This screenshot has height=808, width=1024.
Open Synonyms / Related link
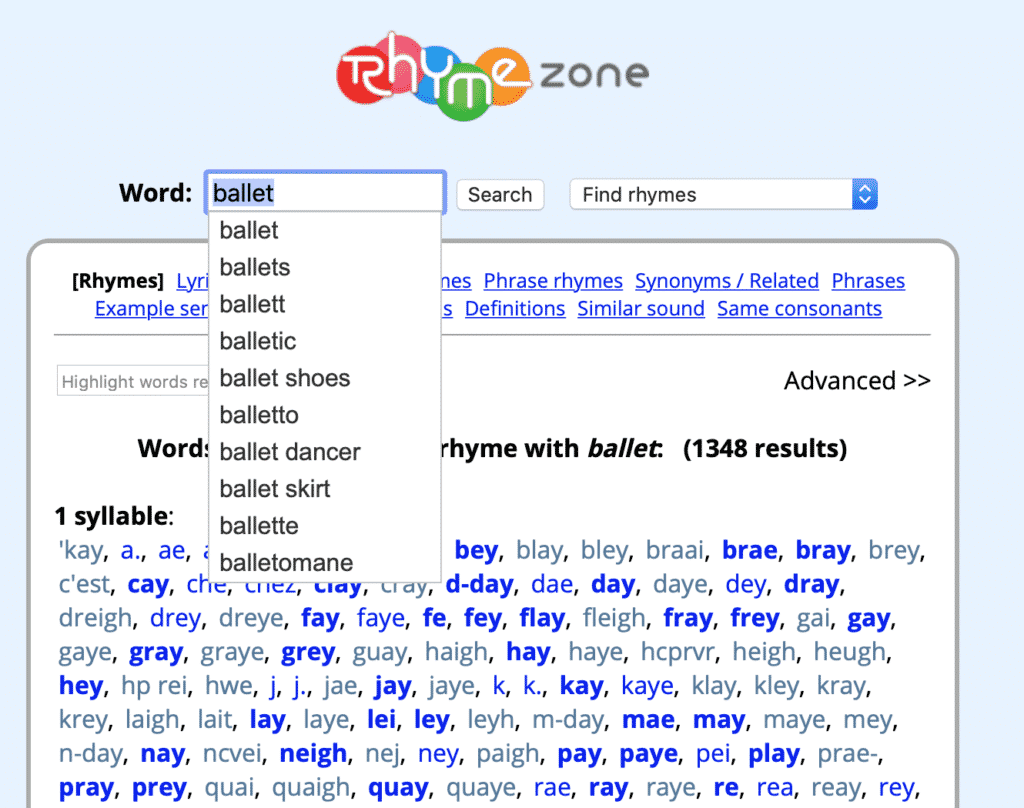click(x=727, y=281)
